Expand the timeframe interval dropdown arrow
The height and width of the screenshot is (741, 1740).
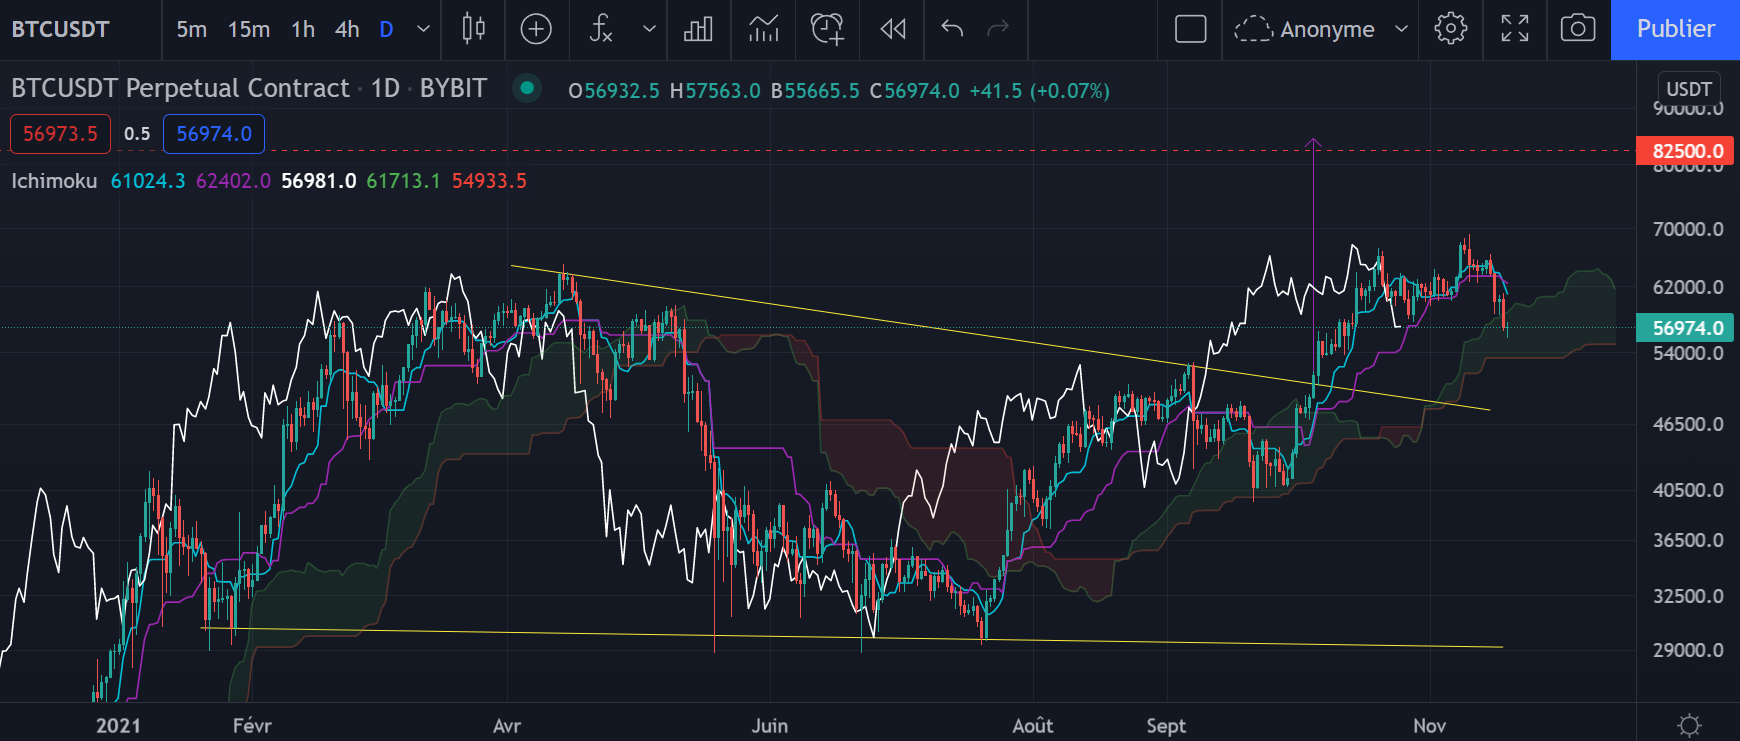[x=424, y=29]
